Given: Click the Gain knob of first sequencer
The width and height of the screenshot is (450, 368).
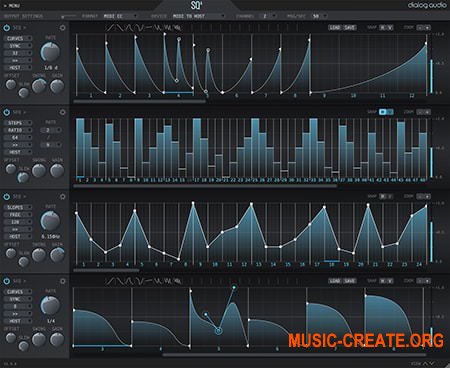Looking at the screenshot, I should pyautogui.click(x=57, y=86).
